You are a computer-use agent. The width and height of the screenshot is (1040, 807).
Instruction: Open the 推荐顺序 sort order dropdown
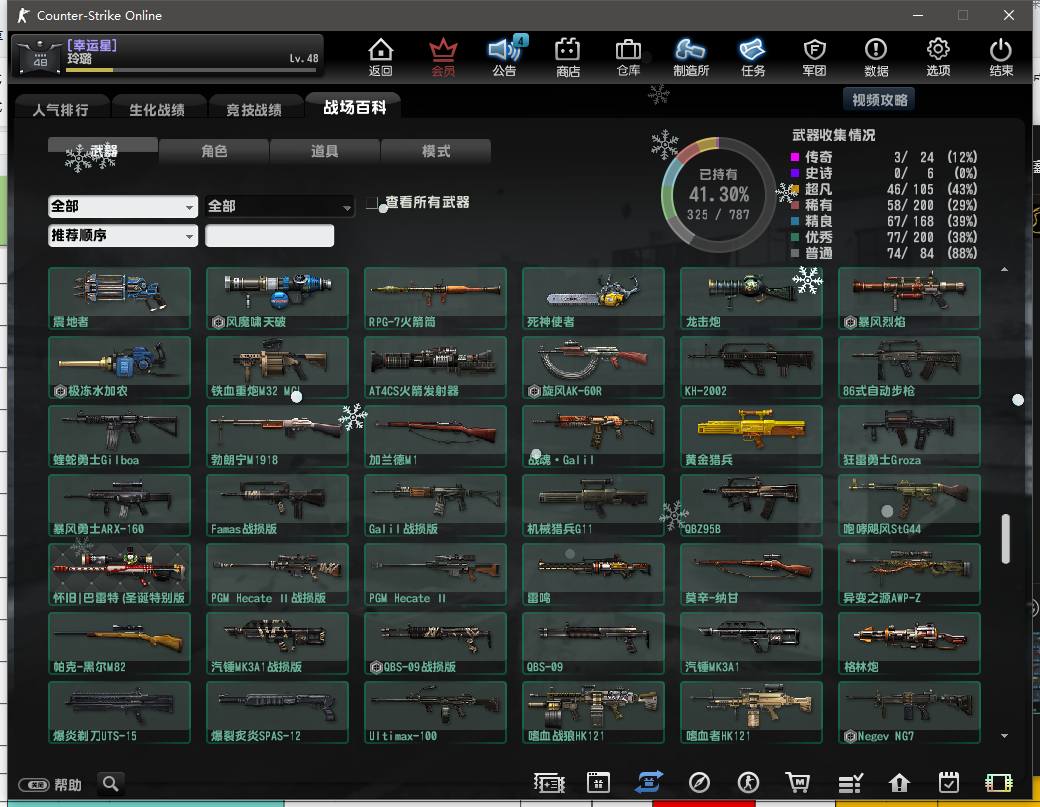(123, 236)
